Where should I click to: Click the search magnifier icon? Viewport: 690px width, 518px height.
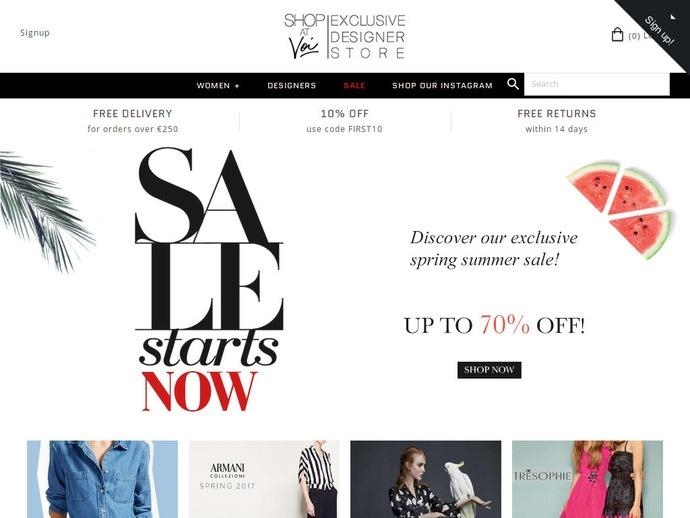513,84
